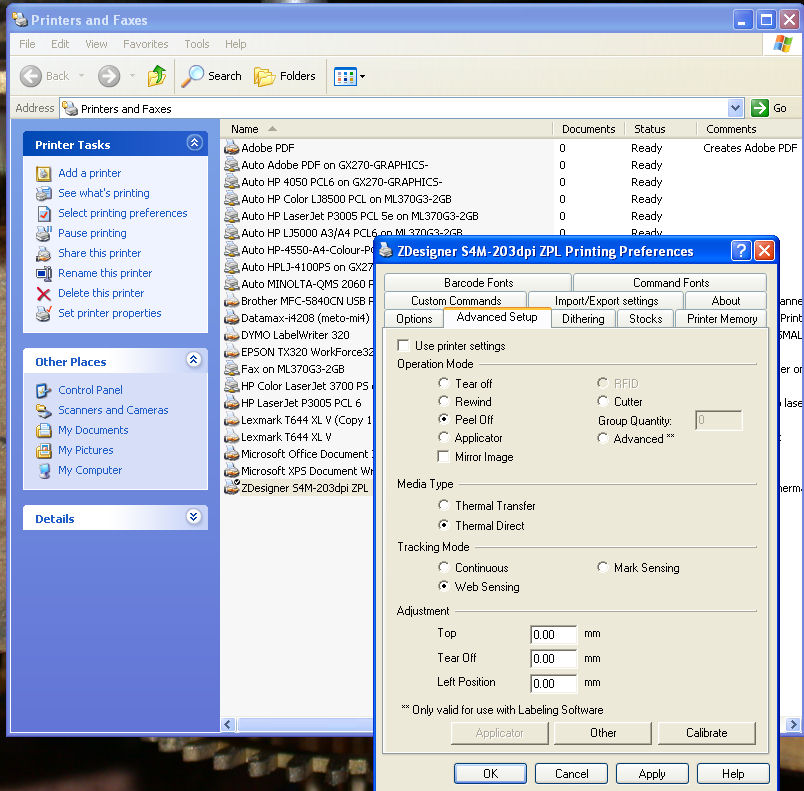Viewport: 804px width, 791px height.
Task: Open the Custom Commands tab
Action: [456, 300]
